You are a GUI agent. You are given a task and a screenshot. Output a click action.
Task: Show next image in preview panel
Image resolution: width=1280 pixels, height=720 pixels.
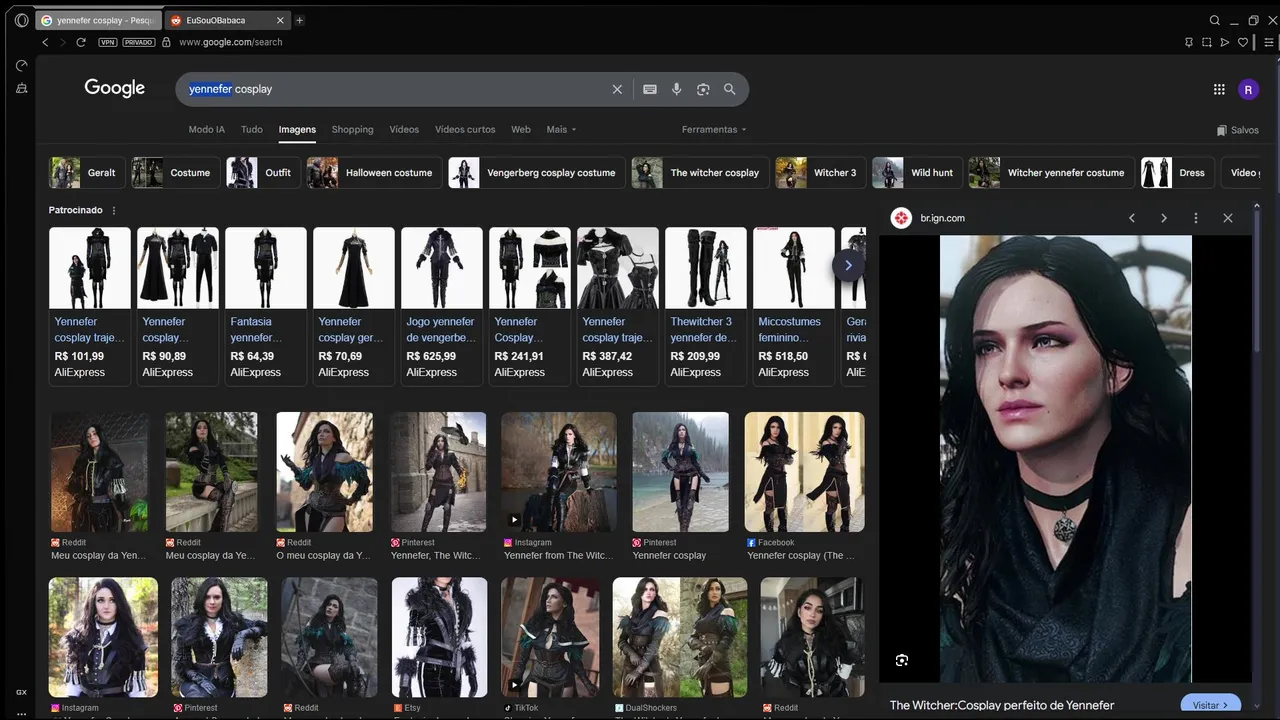pyautogui.click(x=1164, y=218)
